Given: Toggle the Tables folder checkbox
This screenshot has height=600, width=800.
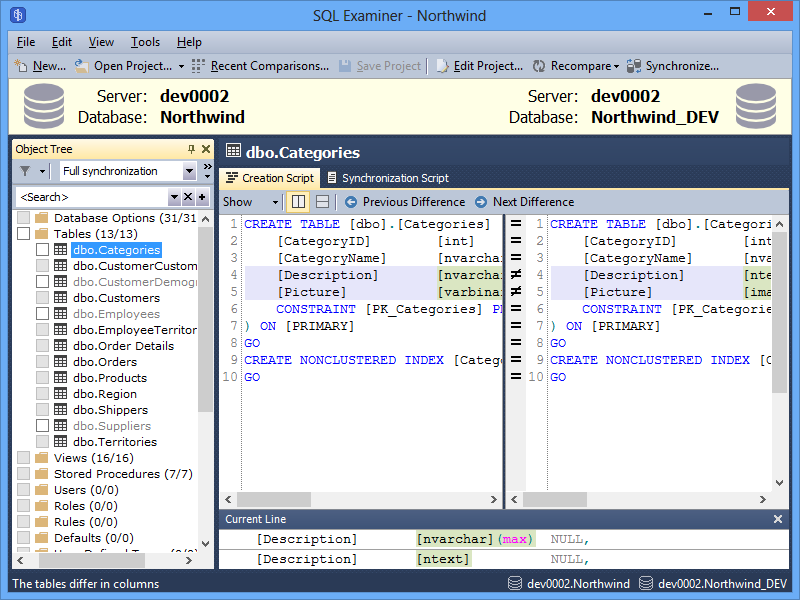Looking at the screenshot, I should [x=23, y=234].
